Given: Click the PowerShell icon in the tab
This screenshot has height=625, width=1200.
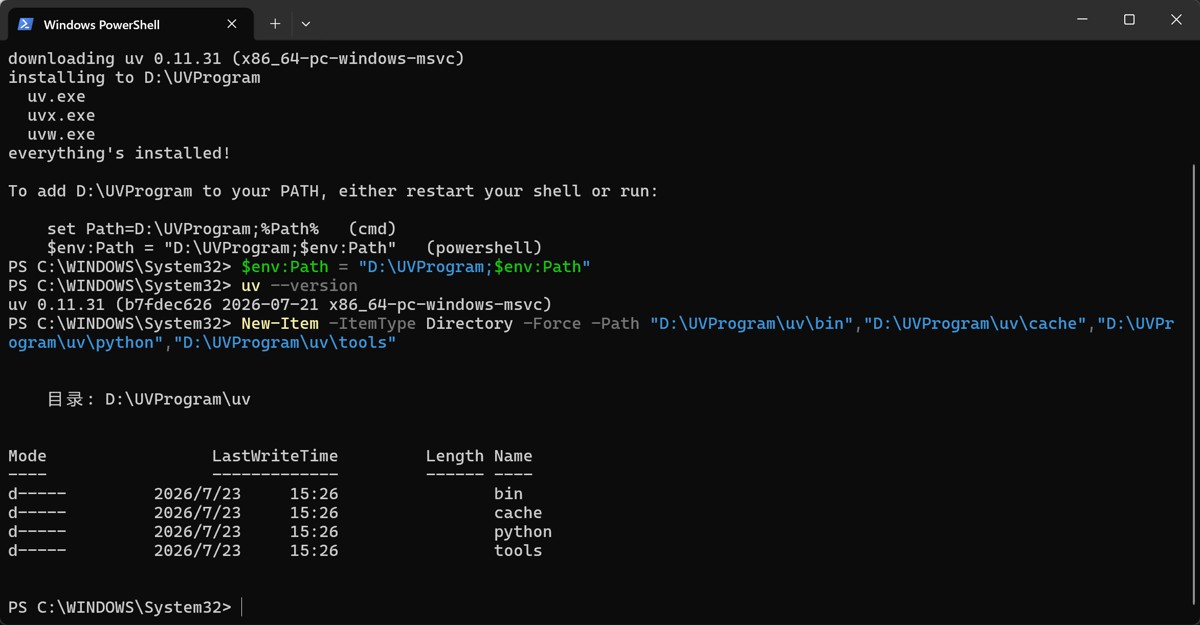Looking at the screenshot, I should [x=26, y=23].
